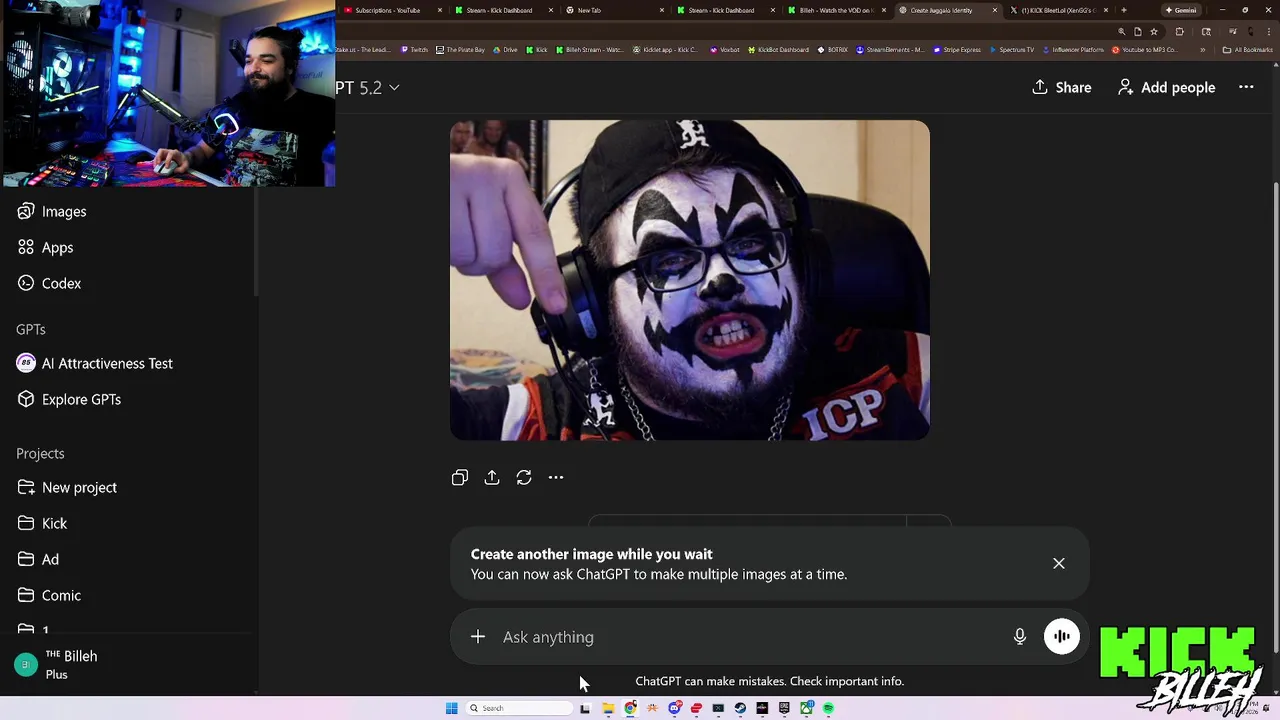Screen dimensions: 1280x720
Task: Click Add people at the top
Action: [1166, 87]
